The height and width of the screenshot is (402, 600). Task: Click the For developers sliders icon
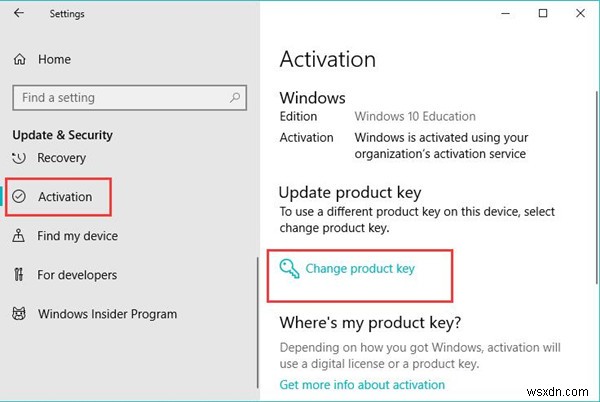[19, 275]
